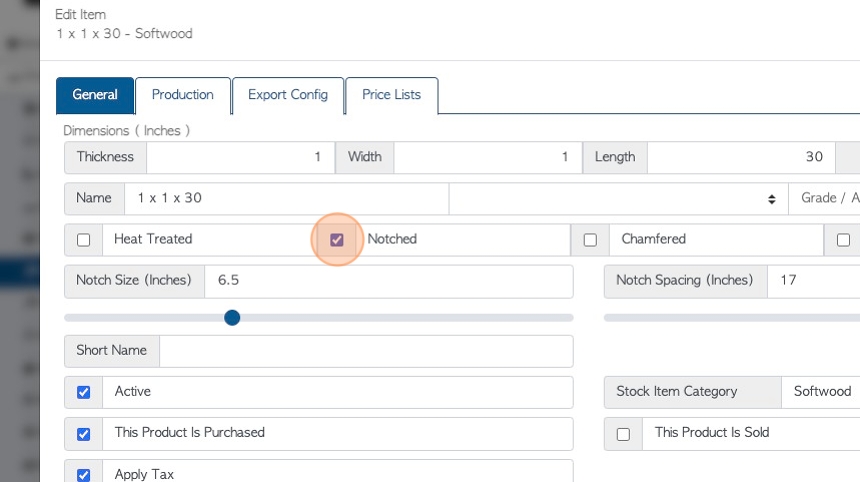Image resolution: width=860 pixels, height=482 pixels.
Task: Click the Width input field
Action: click(488, 157)
